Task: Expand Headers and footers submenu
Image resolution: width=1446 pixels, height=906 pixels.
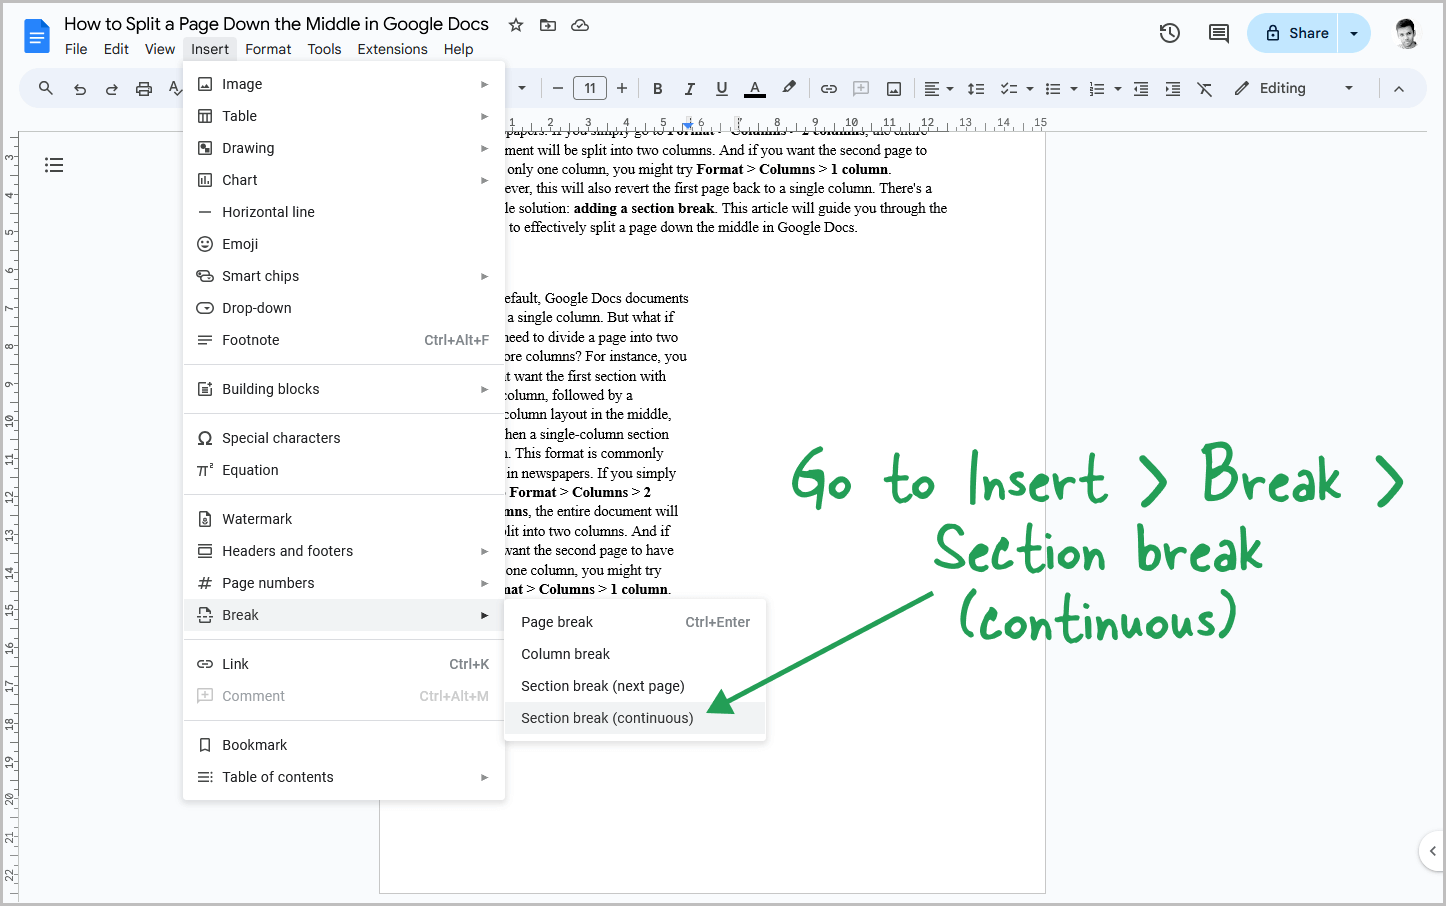Action: pyautogui.click(x=344, y=551)
